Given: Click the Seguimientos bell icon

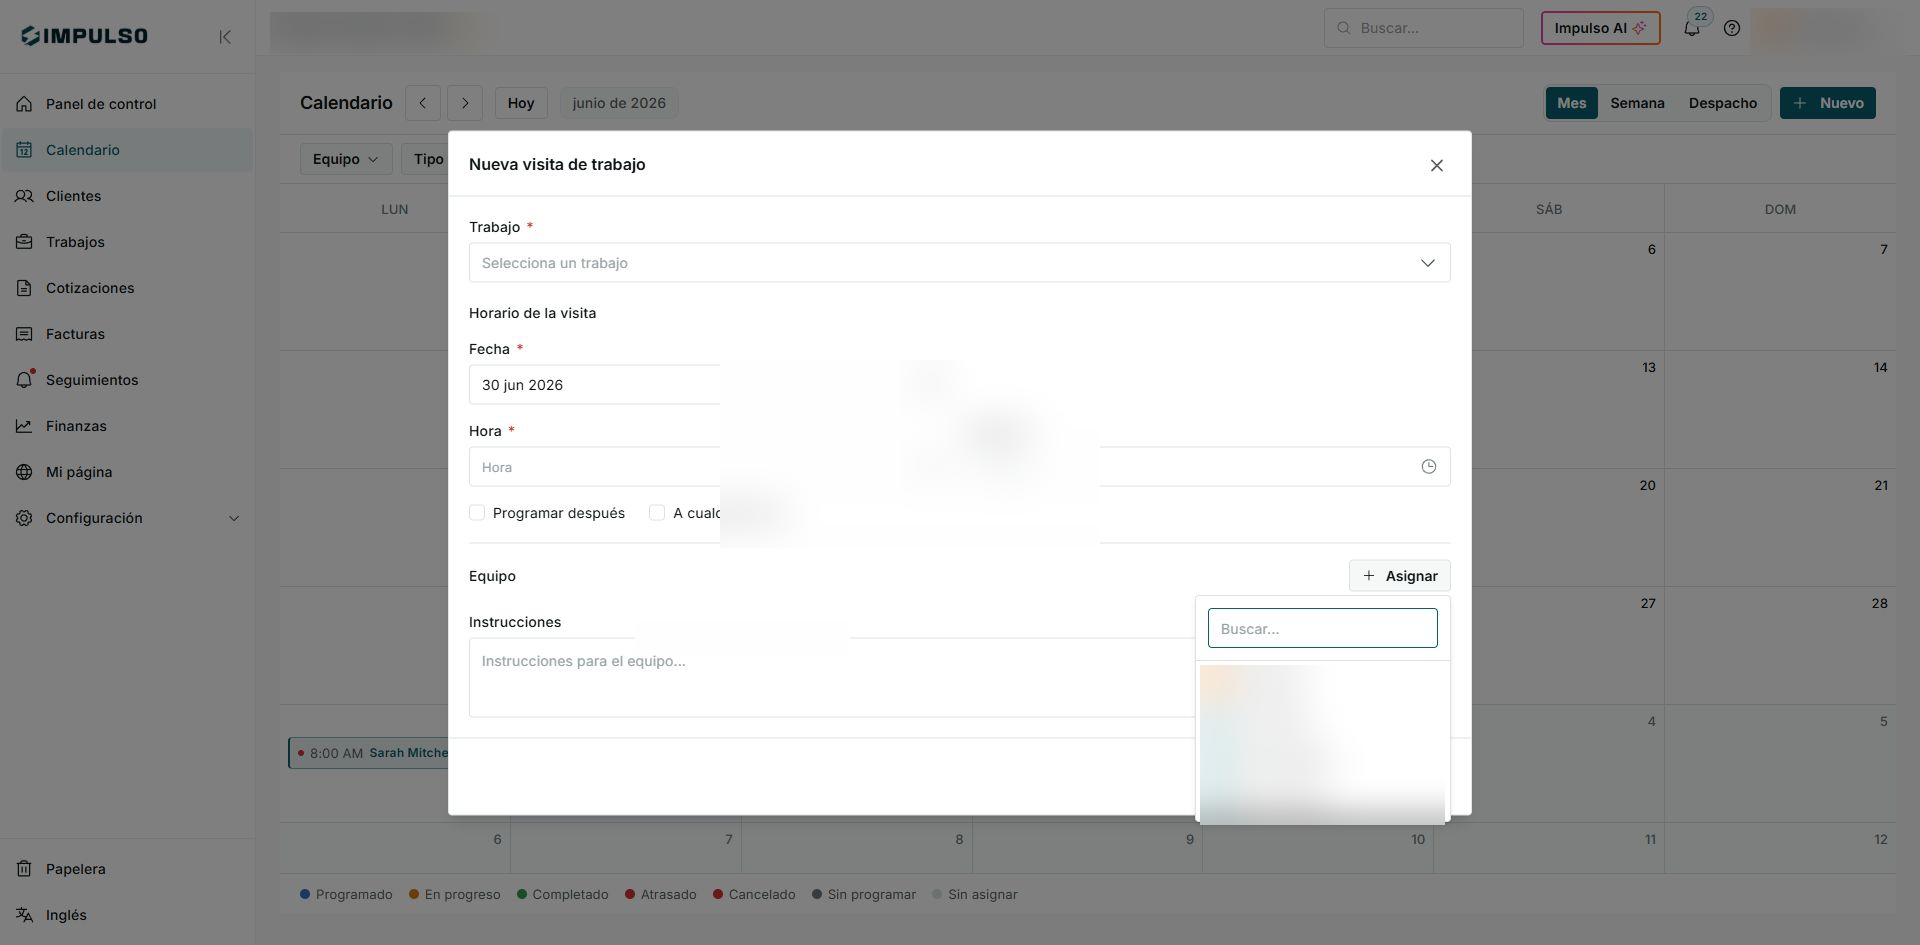Looking at the screenshot, I should click(24, 380).
